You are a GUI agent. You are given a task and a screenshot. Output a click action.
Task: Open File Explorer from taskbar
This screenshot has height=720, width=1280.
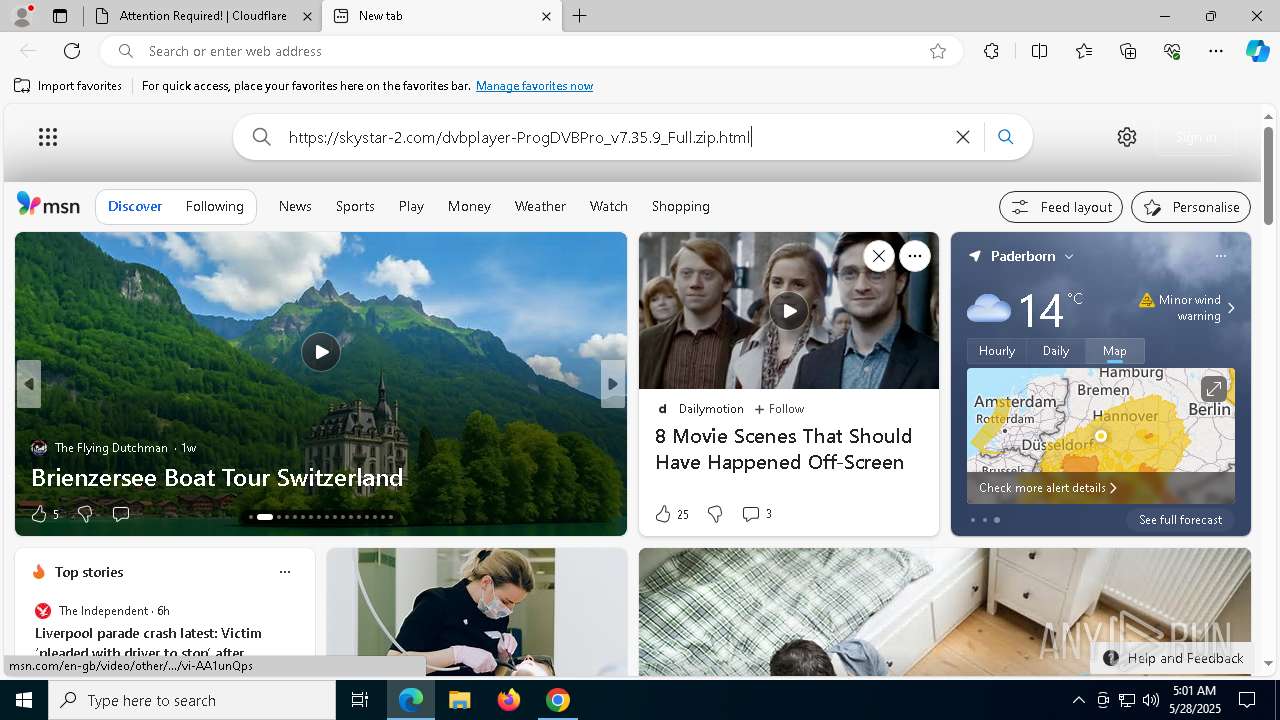(459, 700)
